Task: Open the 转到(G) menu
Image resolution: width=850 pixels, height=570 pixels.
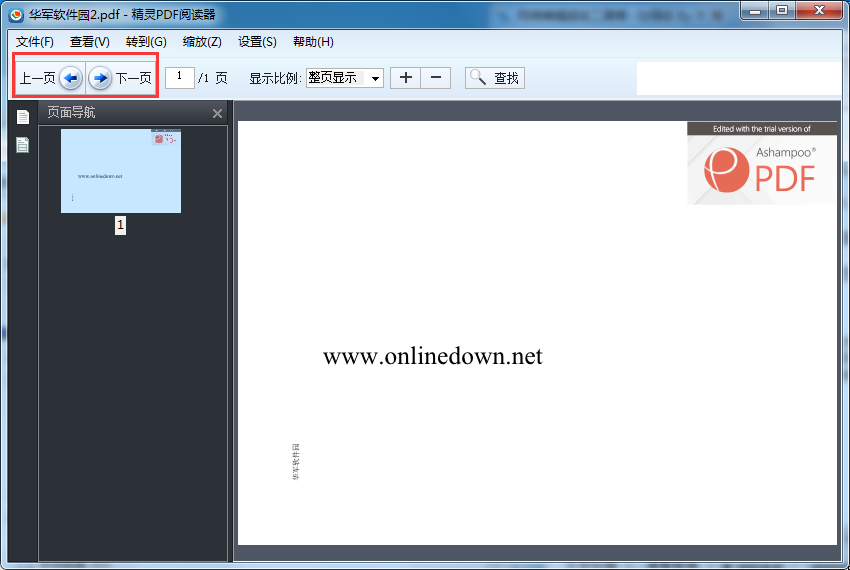Action: [x=146, y=42]
